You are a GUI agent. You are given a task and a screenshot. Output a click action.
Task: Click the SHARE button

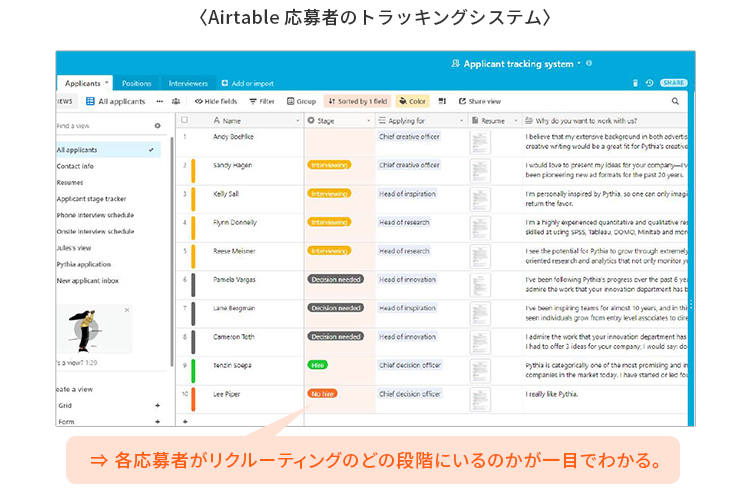click(x=673, y=83)
